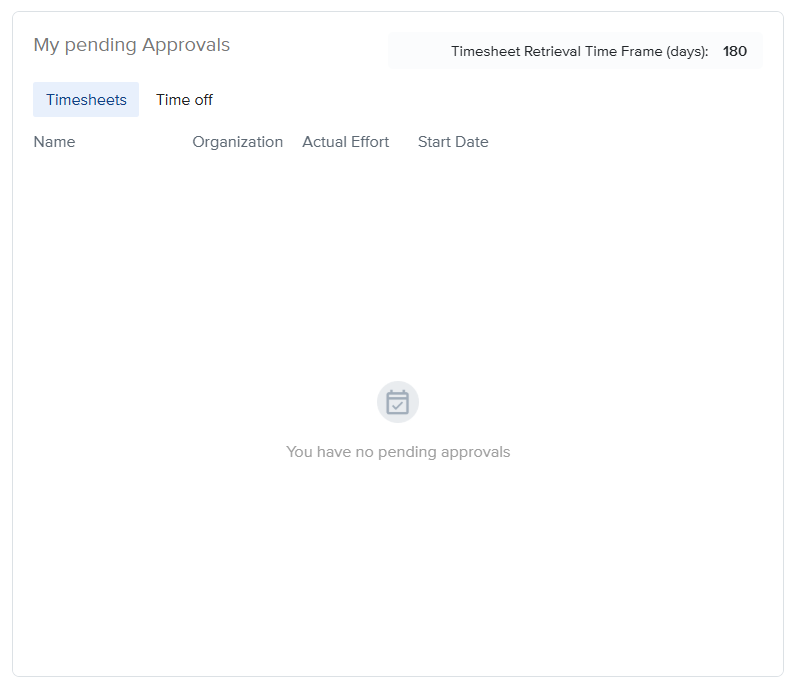The height and width of the screenshot is (687, 796).
Task: Sort by the Name column header
Action: tap(54, 142)
